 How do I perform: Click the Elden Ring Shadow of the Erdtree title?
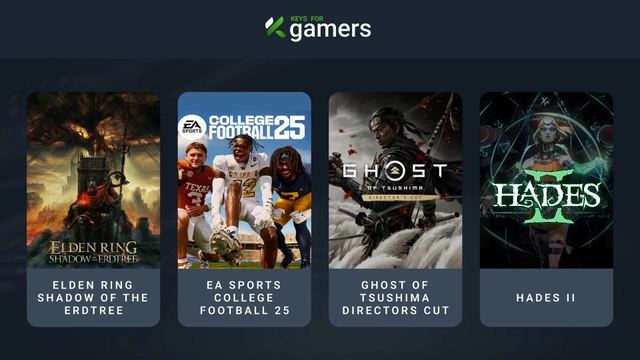point(93,298)
